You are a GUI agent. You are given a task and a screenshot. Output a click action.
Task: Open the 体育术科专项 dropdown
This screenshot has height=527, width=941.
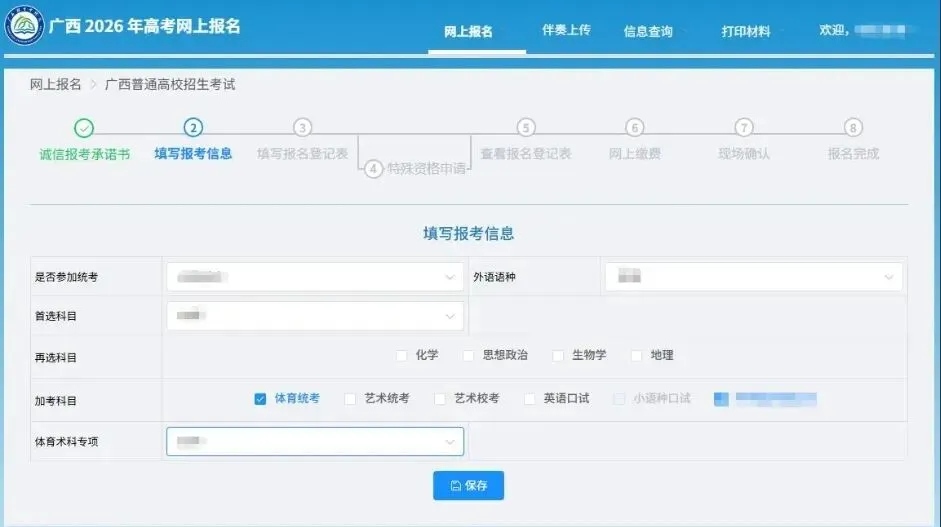click(x=315, y=441)
